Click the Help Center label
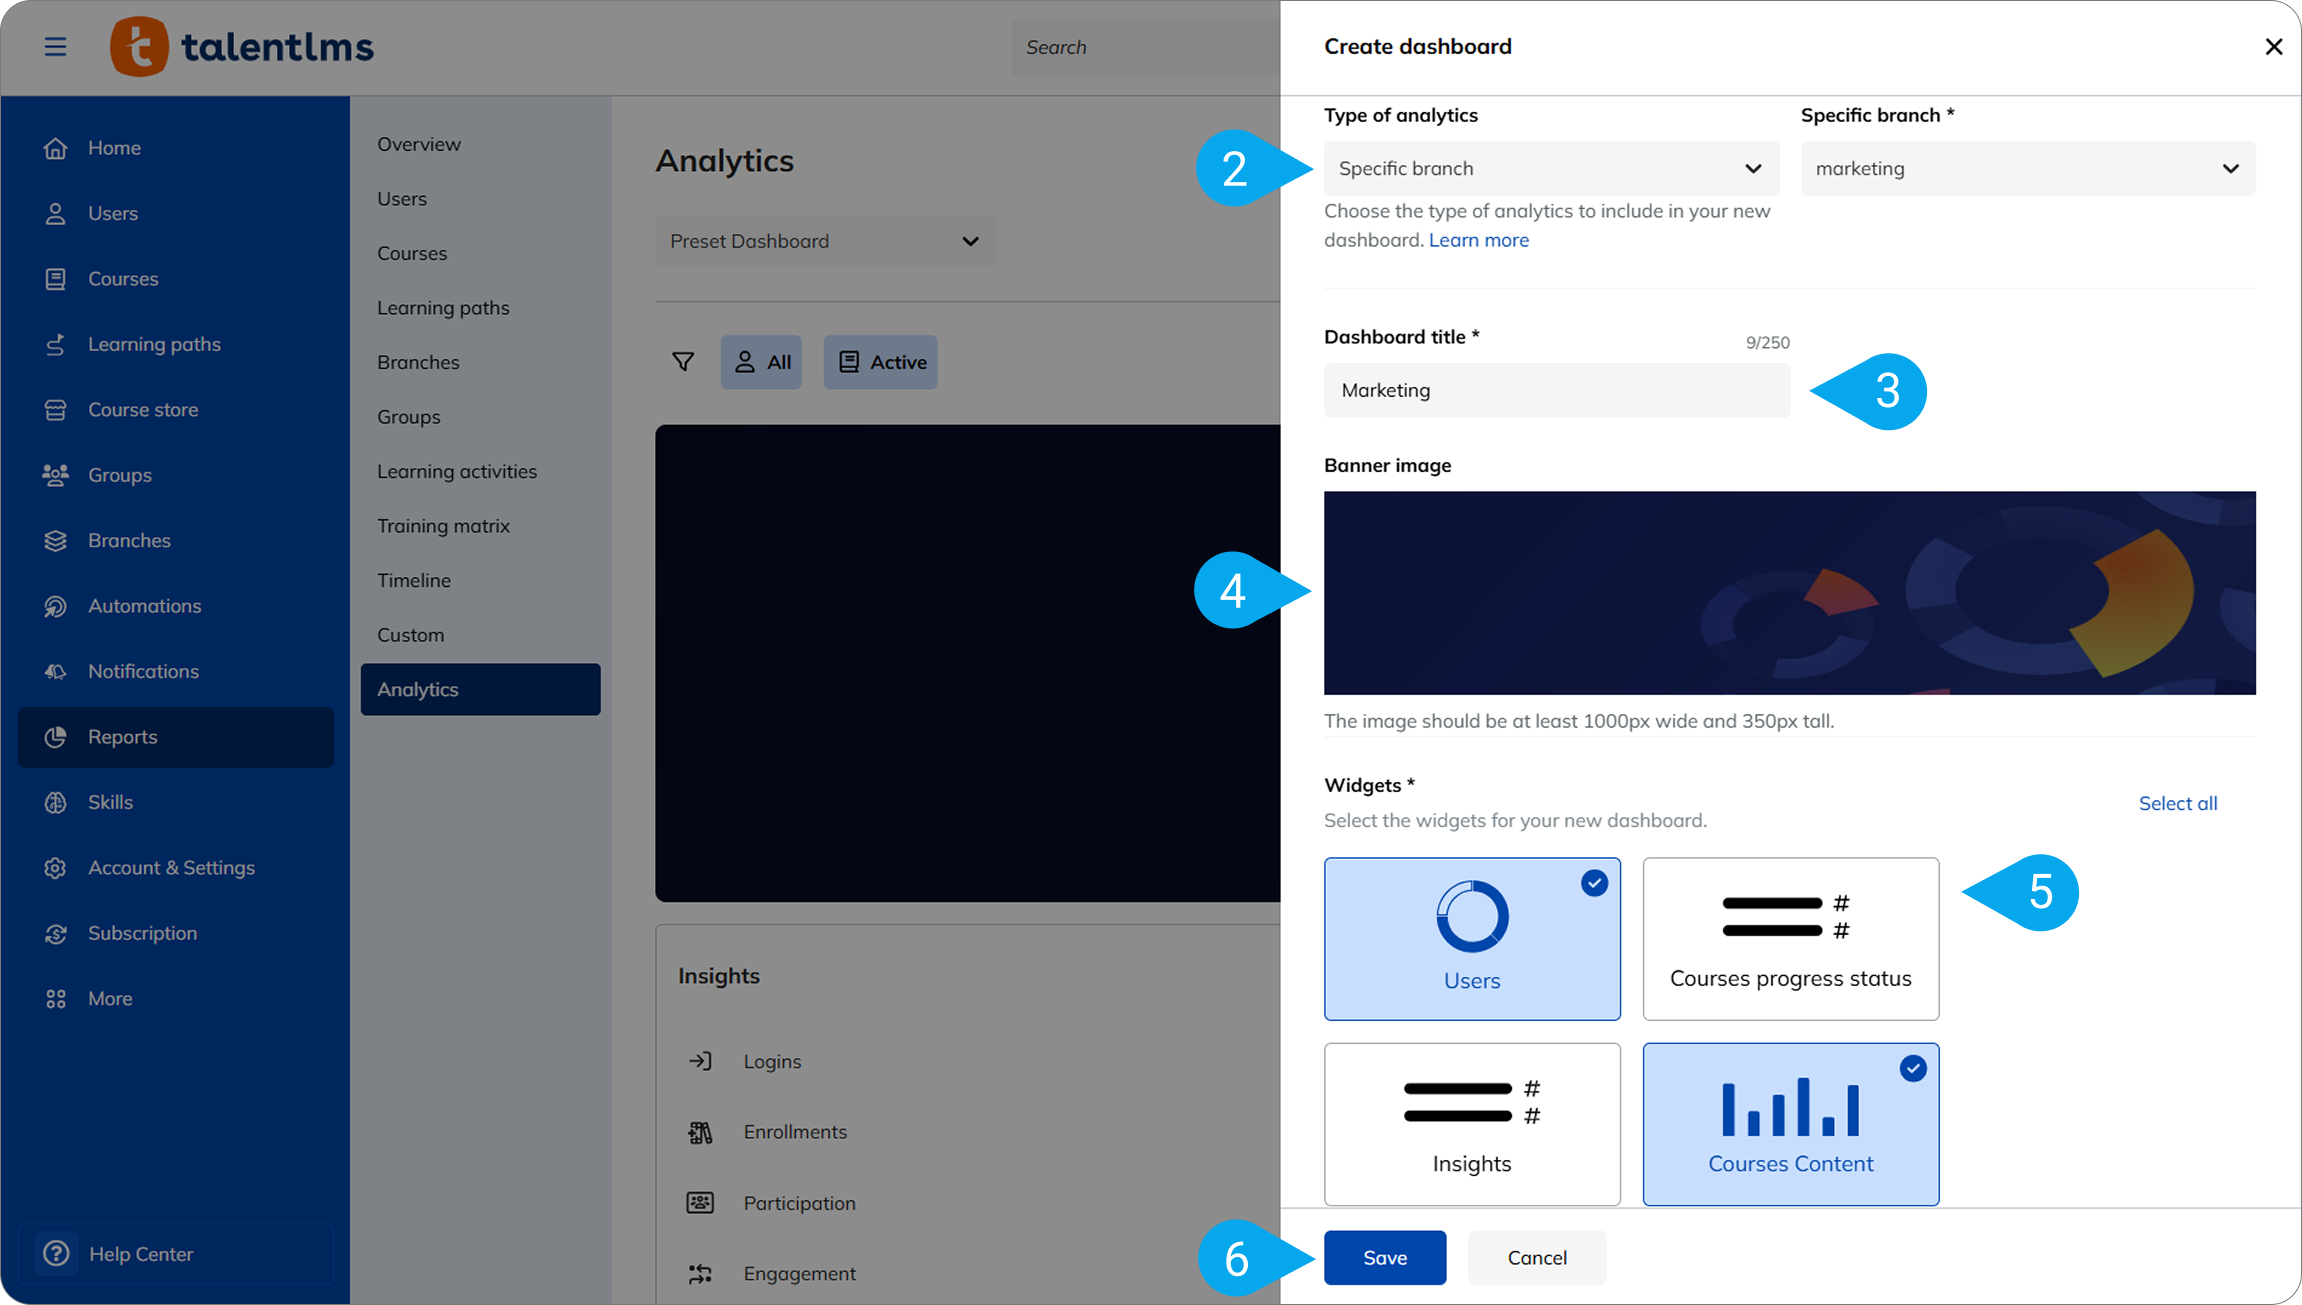 (x=141, y=1254)
